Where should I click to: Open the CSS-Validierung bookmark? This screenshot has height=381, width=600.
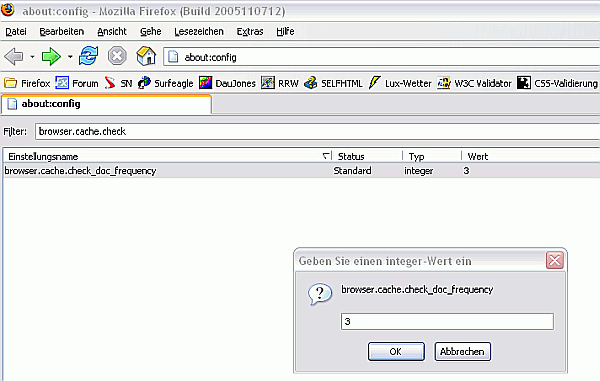tap(557, 83)
